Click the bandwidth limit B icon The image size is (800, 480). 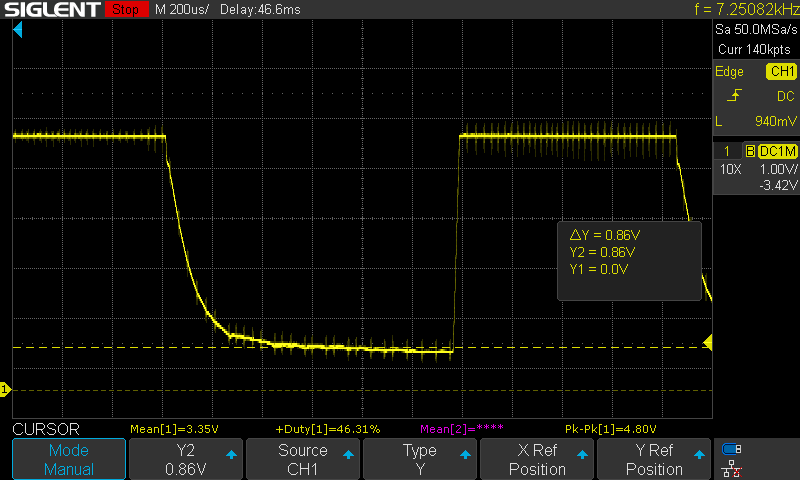tap(750, 150)
